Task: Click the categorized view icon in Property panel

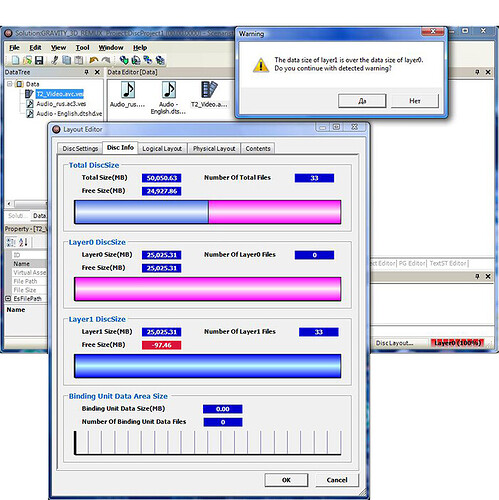Action: 11,242
